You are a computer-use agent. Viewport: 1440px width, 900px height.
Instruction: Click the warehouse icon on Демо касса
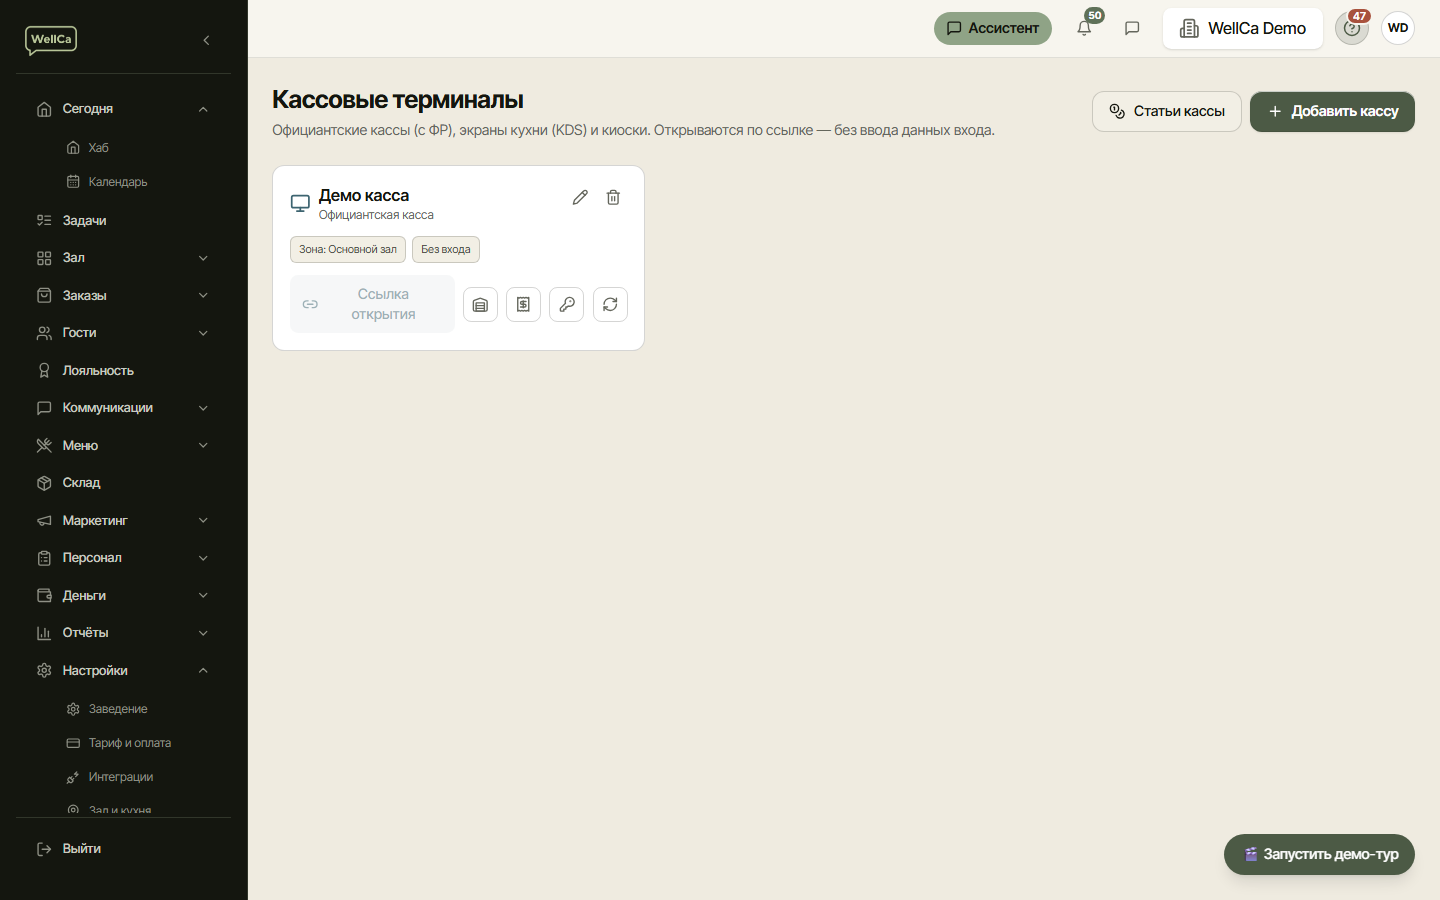pos(480,304)
